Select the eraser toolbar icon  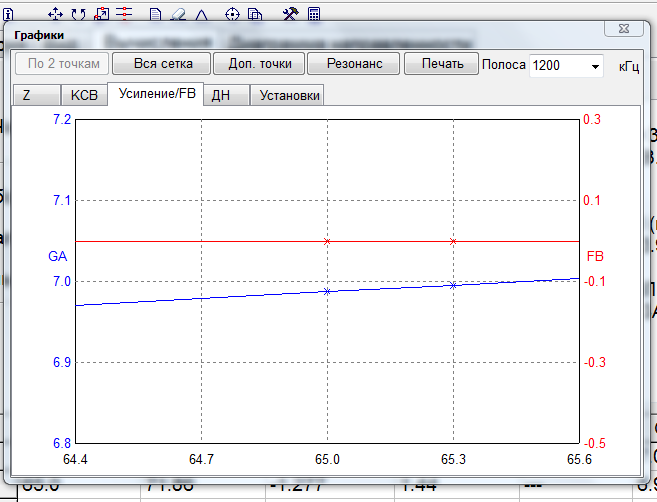click(178, 15)
